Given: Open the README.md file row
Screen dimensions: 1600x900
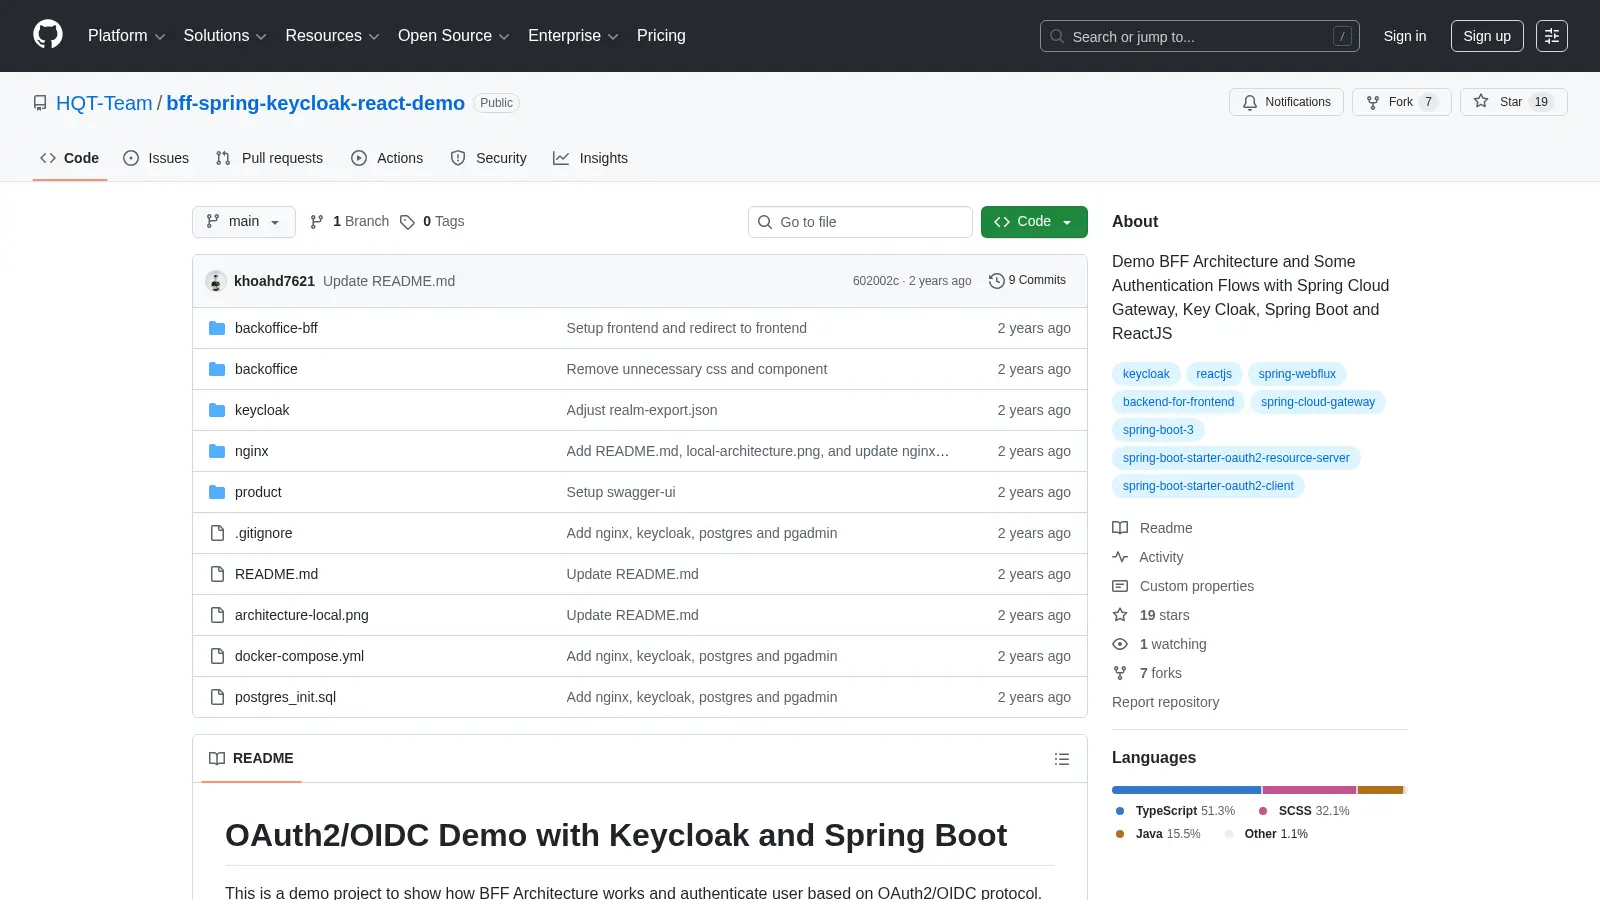Looking at the screenshot, I should click(x=640, y=574).
